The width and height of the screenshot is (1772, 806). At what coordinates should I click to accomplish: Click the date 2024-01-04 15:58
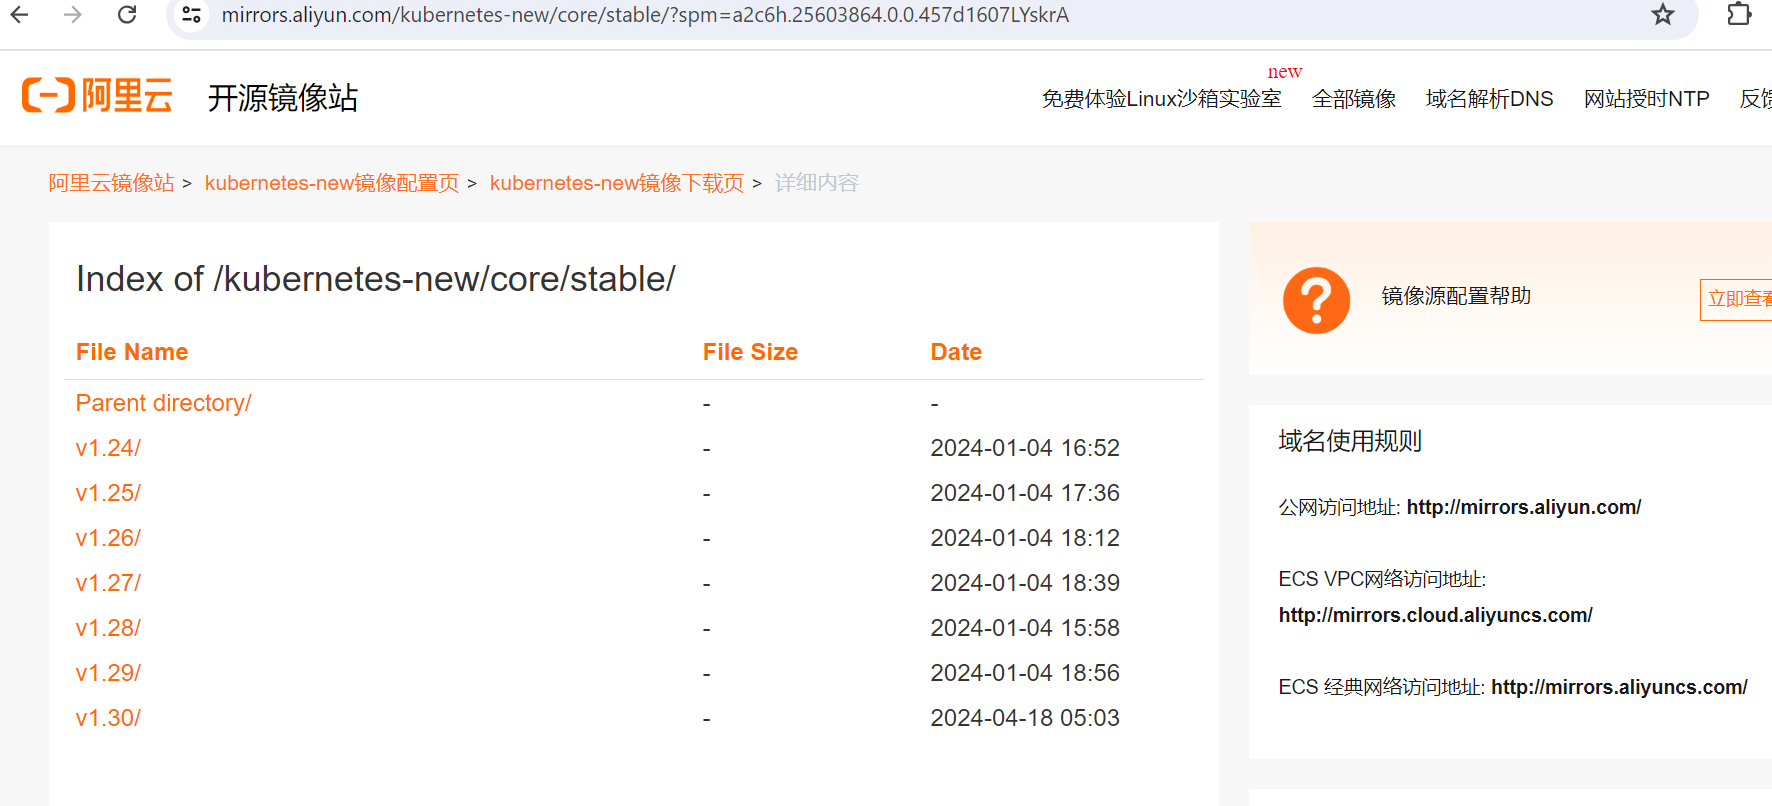click(x=1025, y=628)
